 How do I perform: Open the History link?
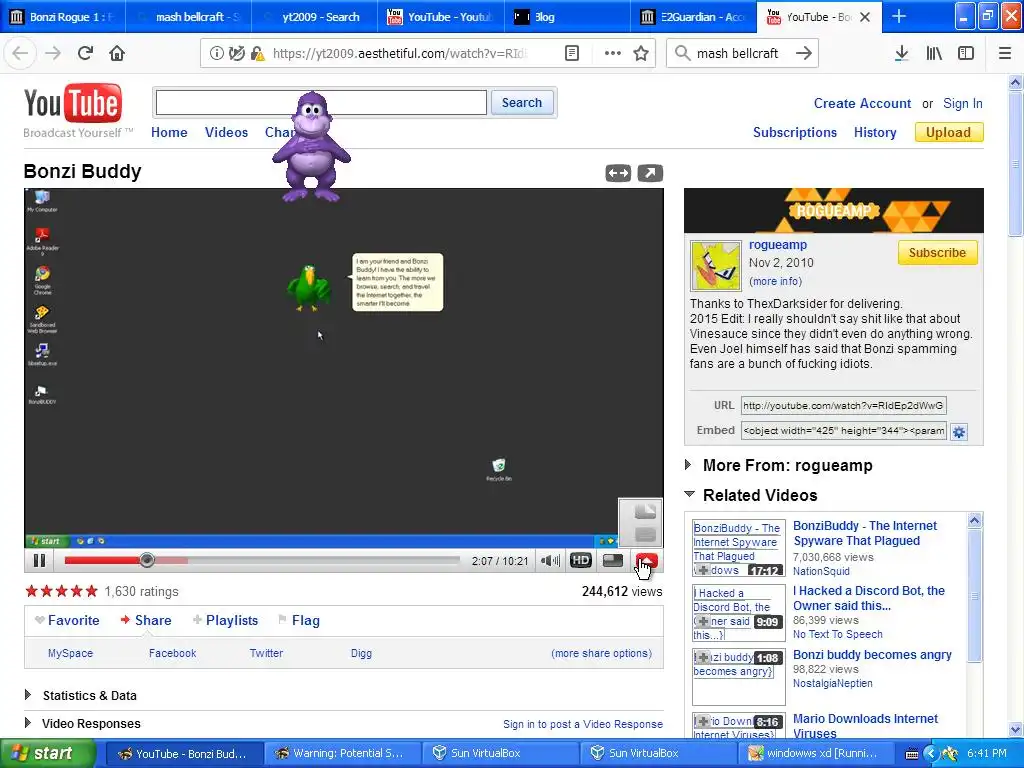tap(875, 132)
